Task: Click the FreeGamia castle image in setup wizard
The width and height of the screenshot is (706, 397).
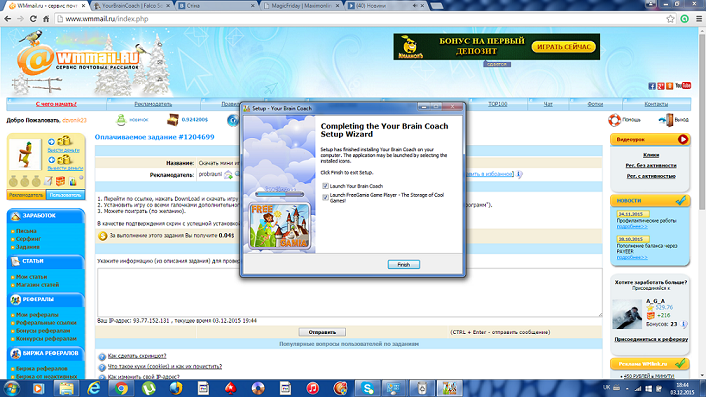Action: [x=280, y=226]
